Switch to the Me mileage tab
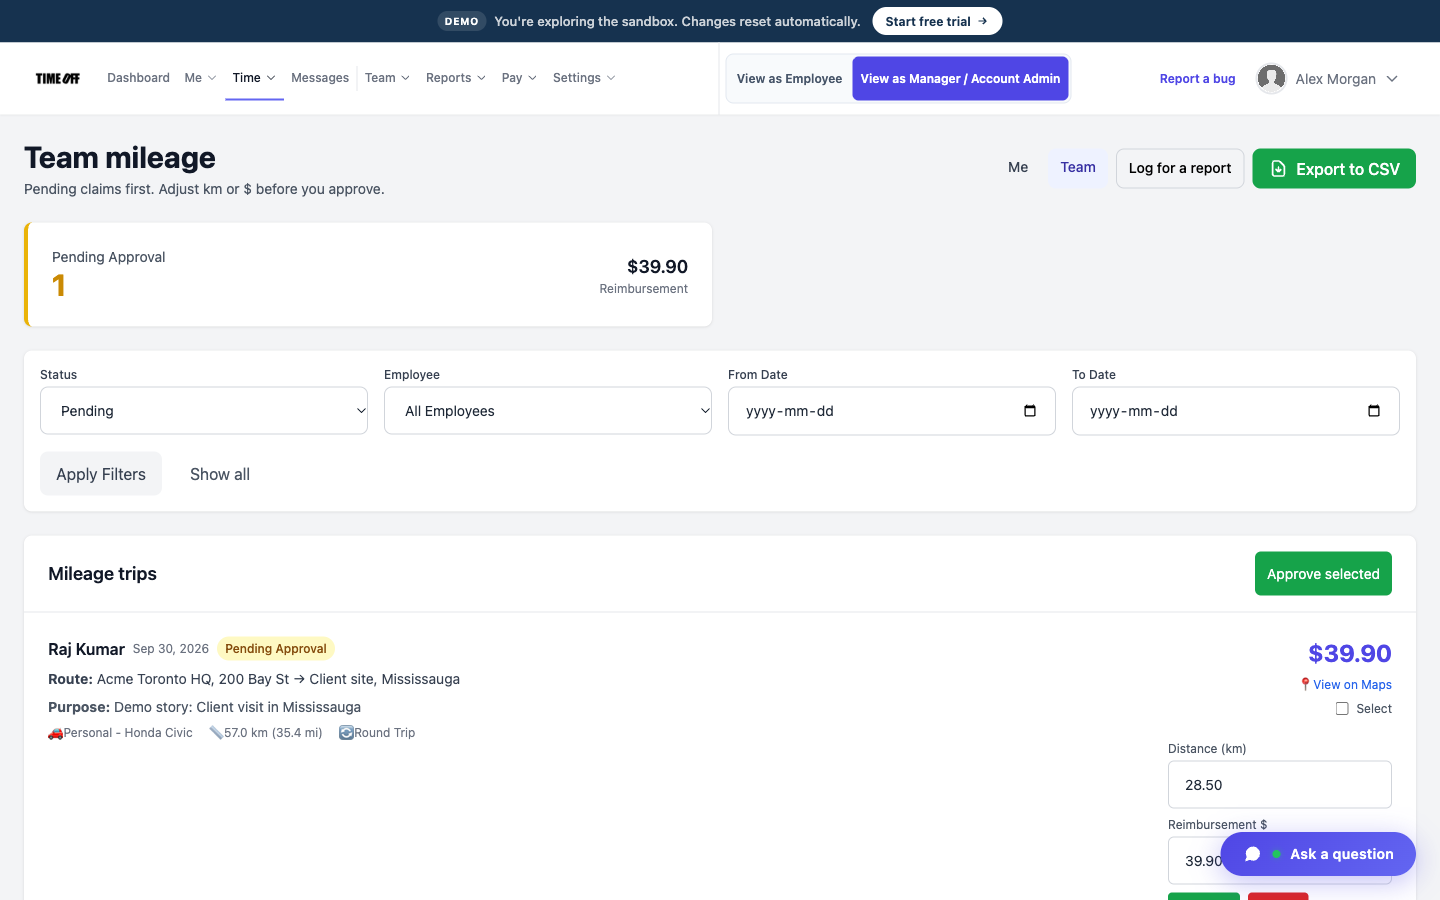1440x900 pixels. [1018, 168]
